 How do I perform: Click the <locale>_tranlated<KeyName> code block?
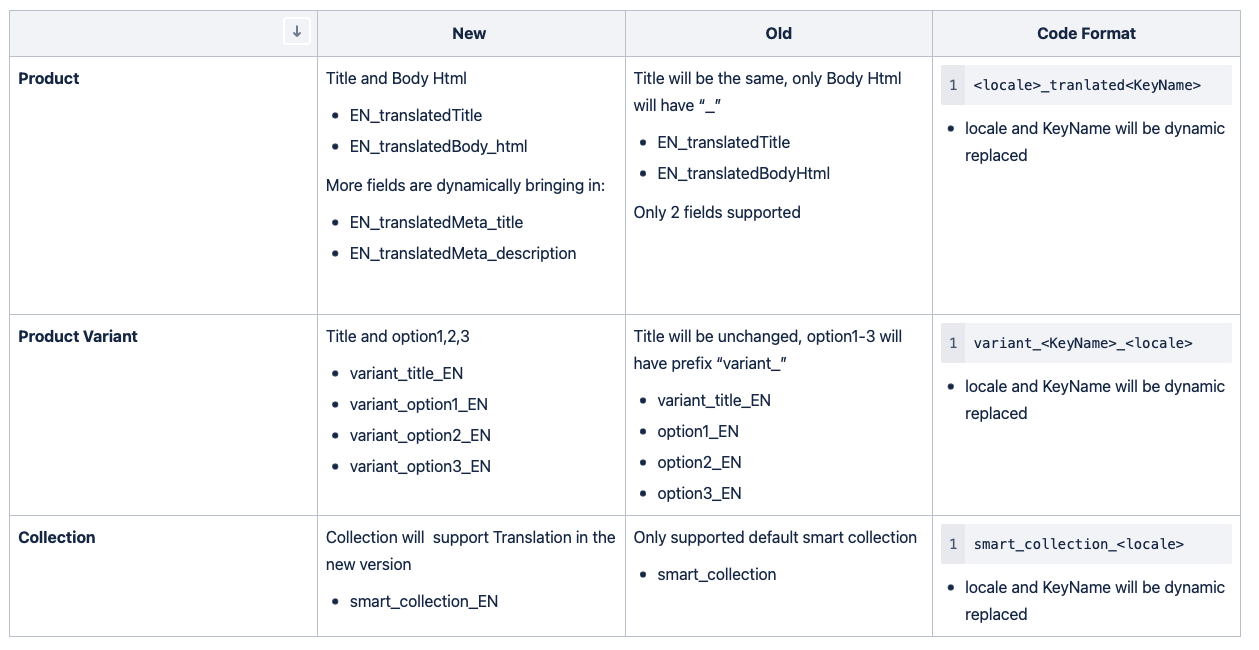pos(1086,85)
